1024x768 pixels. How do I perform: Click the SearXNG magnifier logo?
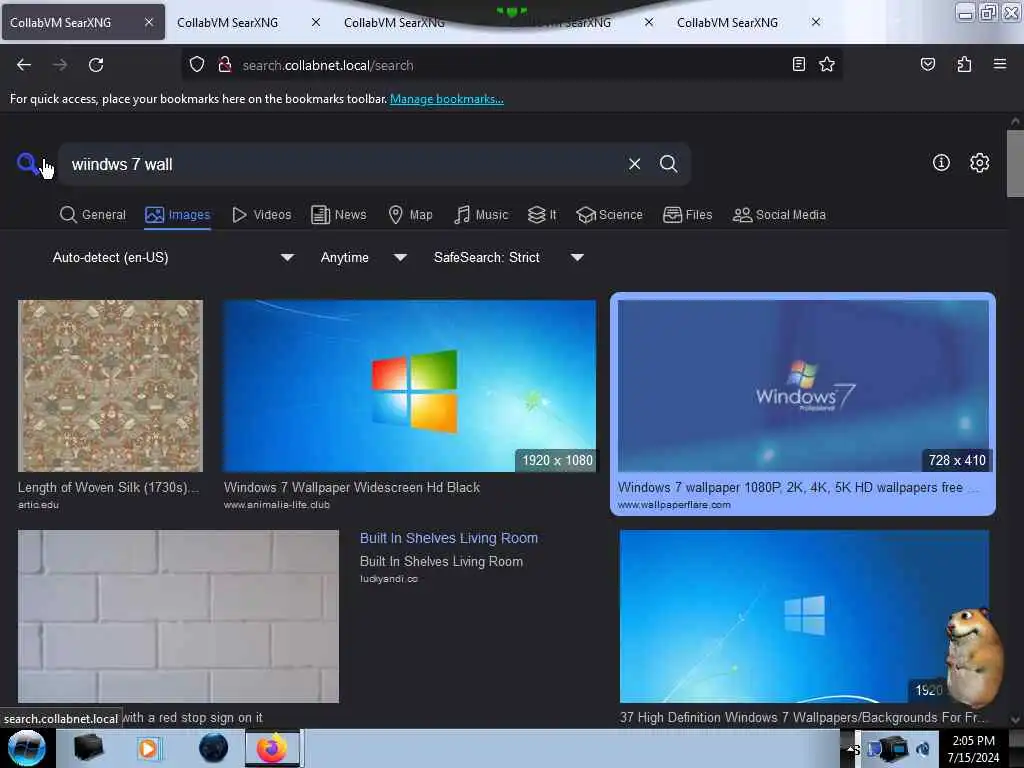27,163
